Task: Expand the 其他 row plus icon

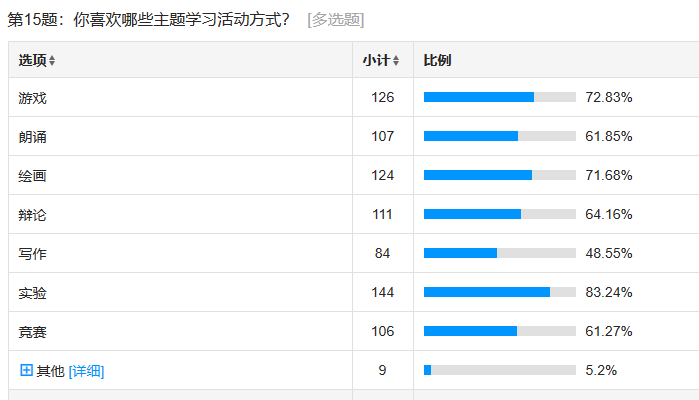Action: pos(26,370)
